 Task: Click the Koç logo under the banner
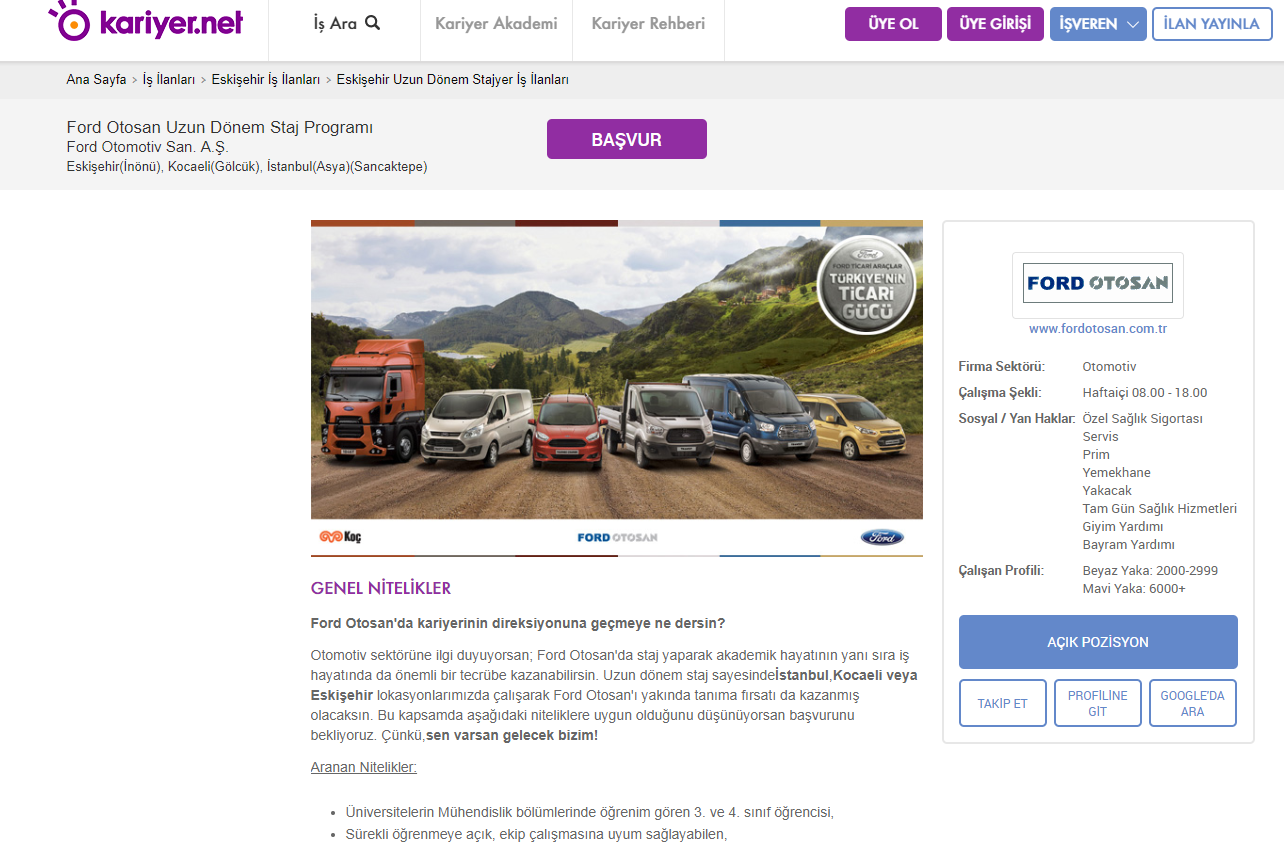pyautogui.click(x=340, y=537)
